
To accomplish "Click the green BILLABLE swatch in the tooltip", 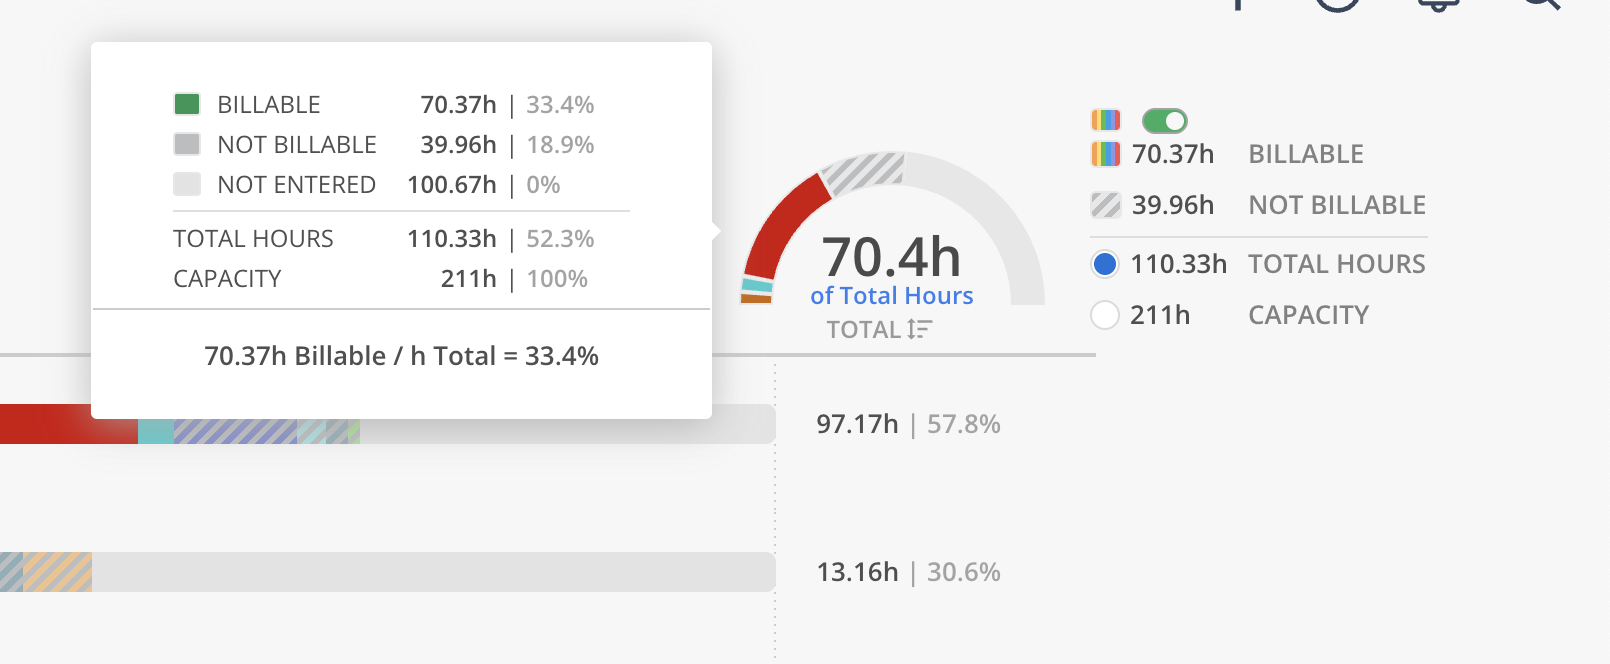I will [187, 104].
